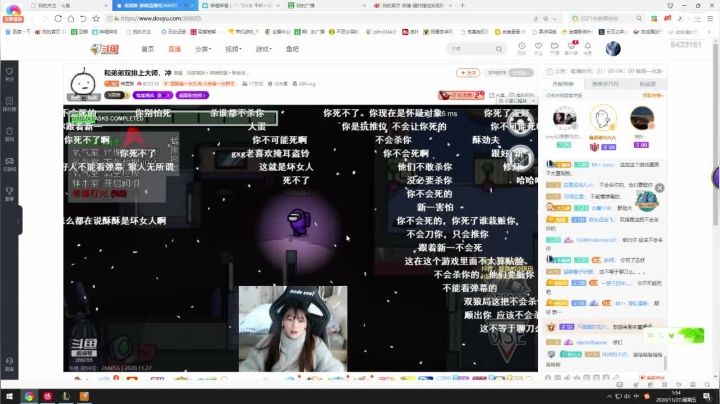720x404 pixels.
Task: Click the Douyu logo in site header
Action: (x=105, y=49)
